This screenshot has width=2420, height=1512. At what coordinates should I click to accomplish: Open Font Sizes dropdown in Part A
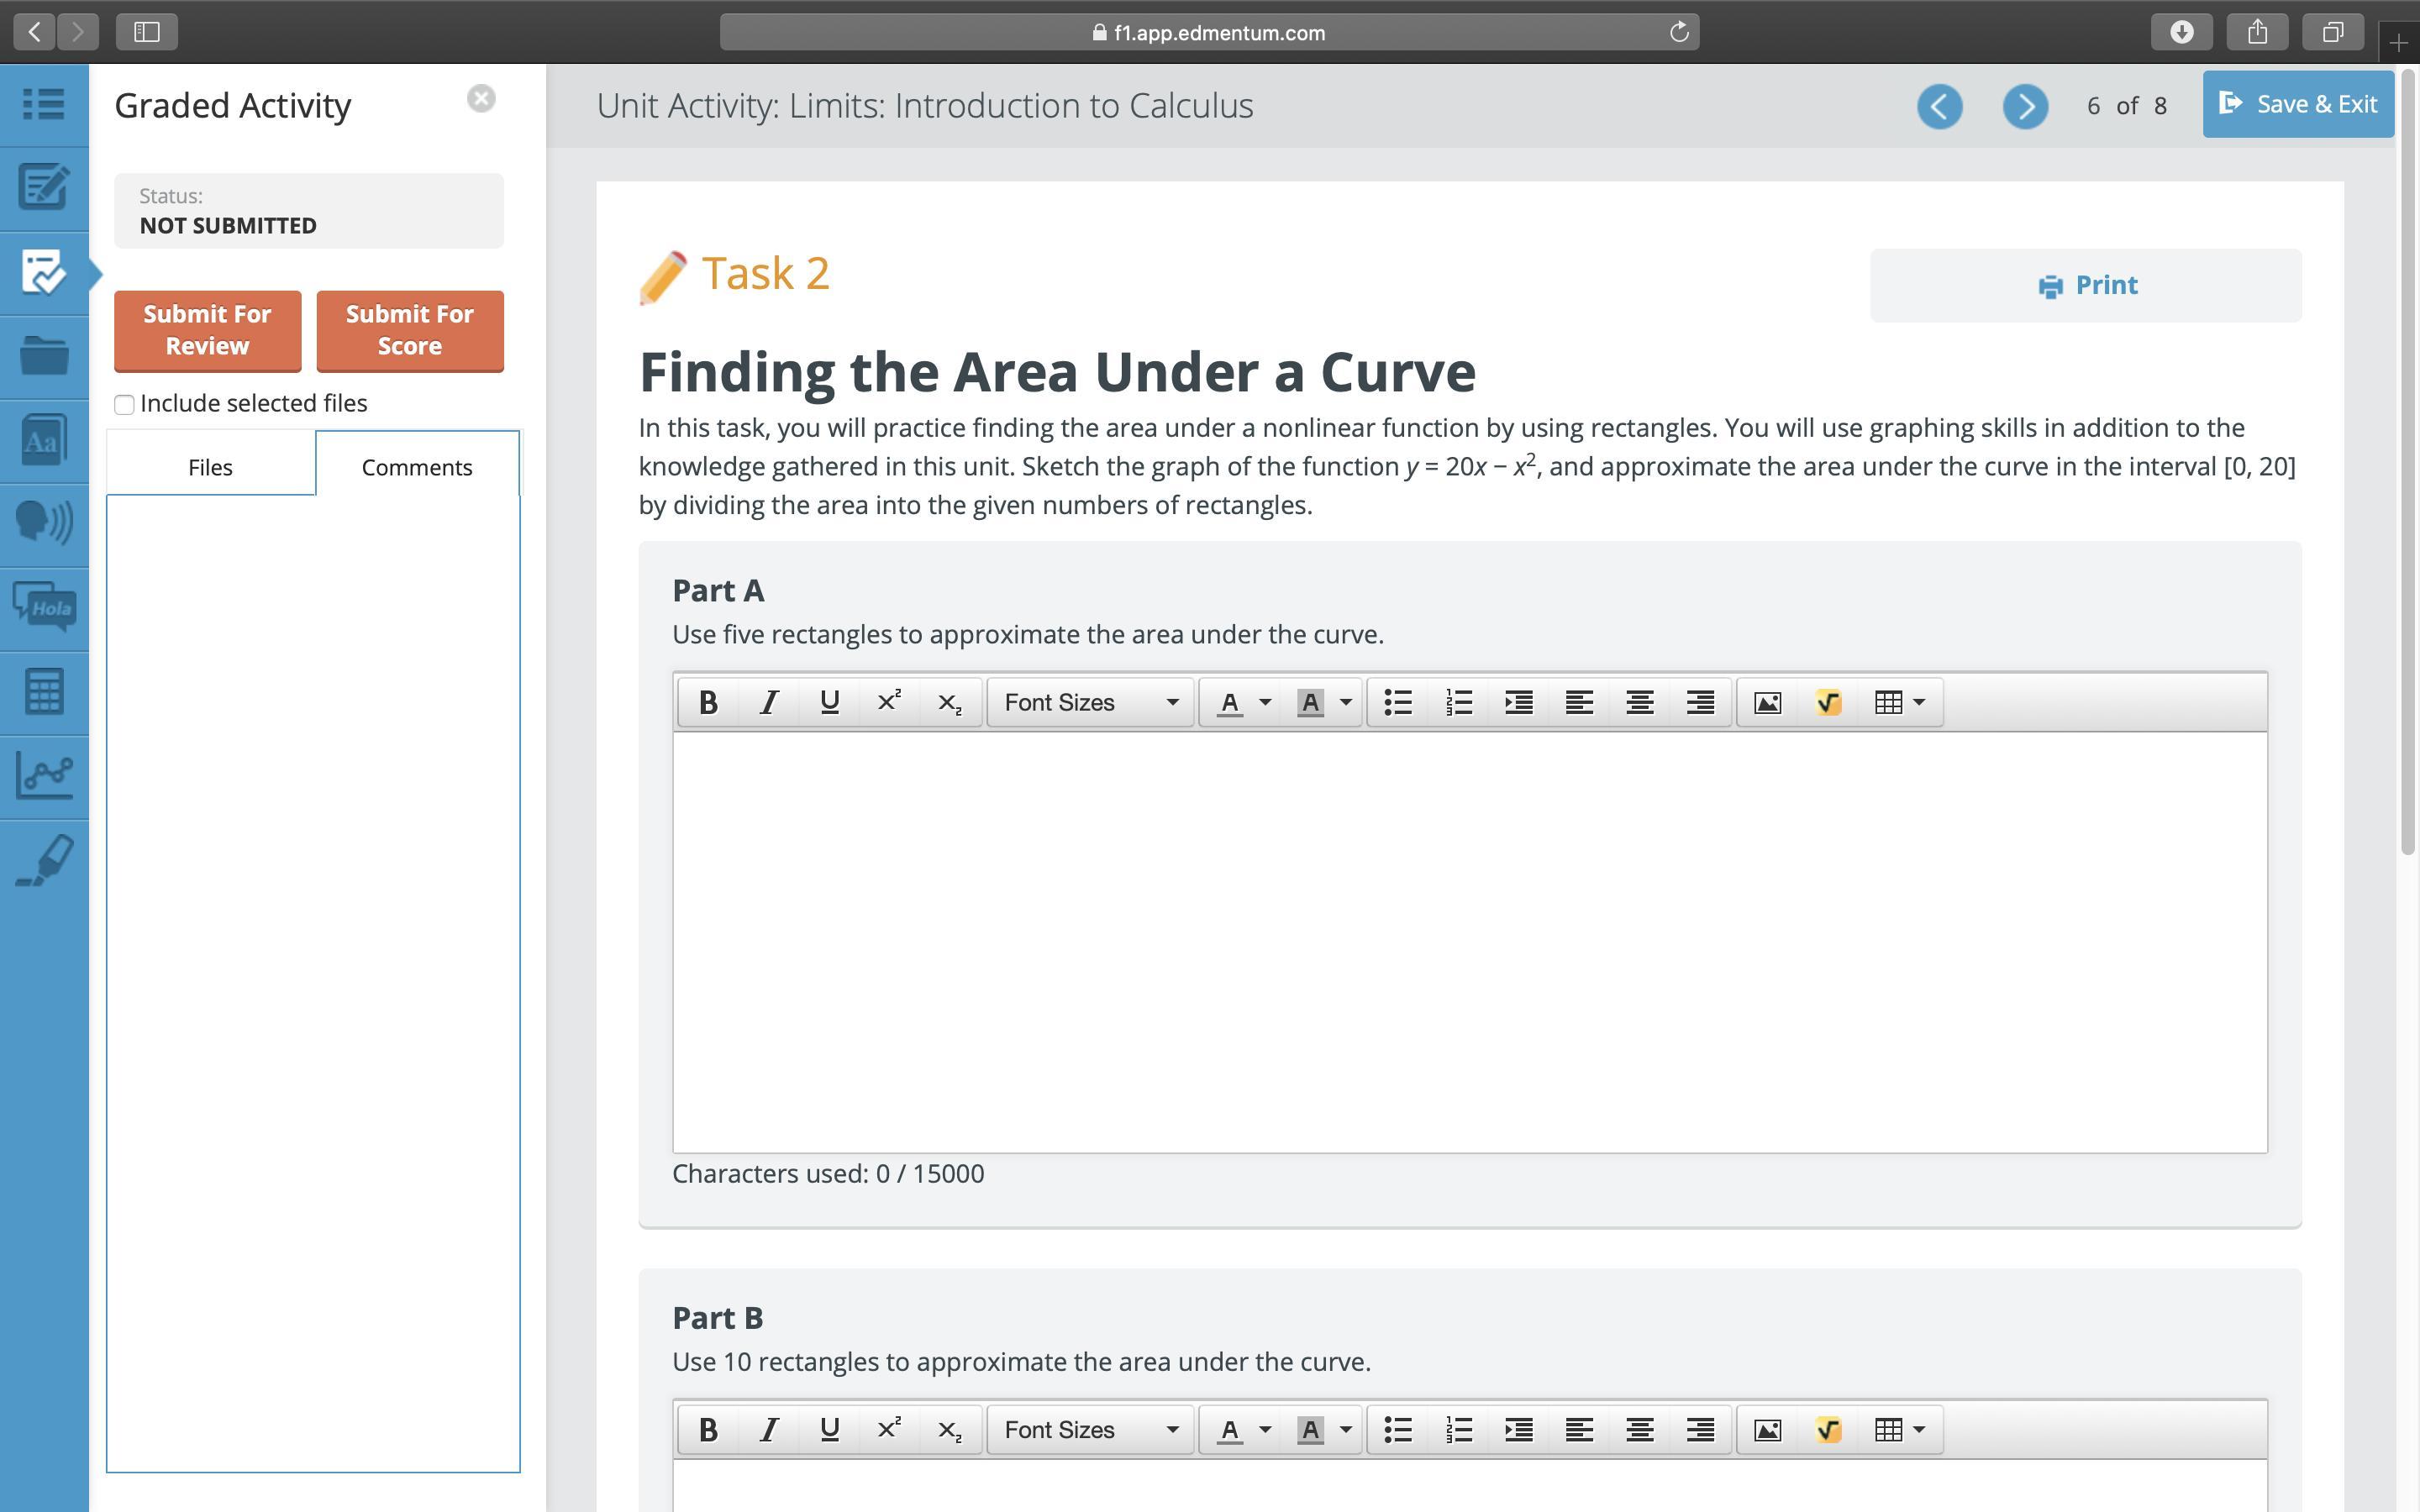(x=1090, y=702)
